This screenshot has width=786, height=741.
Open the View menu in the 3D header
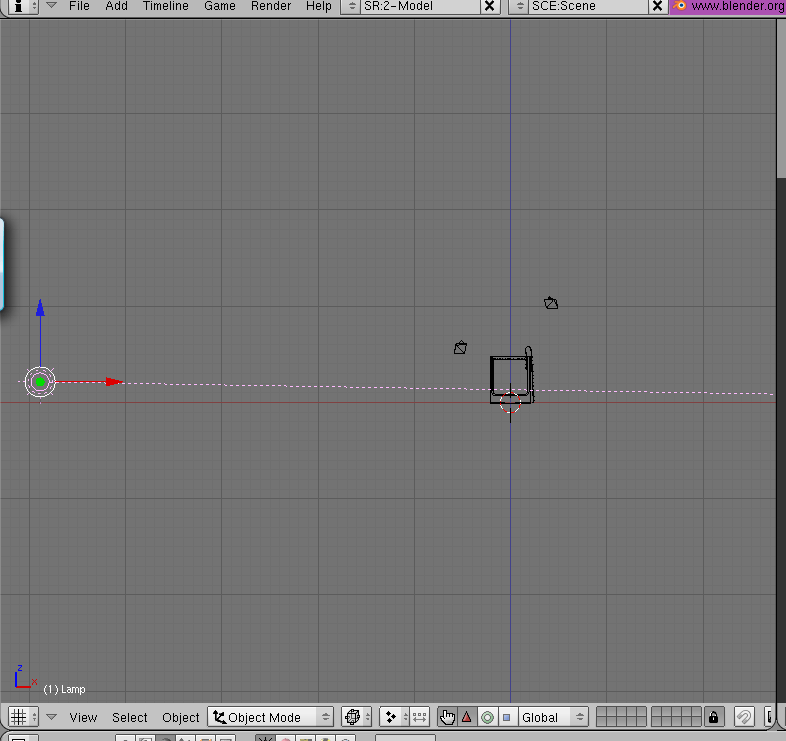(83, 717)
